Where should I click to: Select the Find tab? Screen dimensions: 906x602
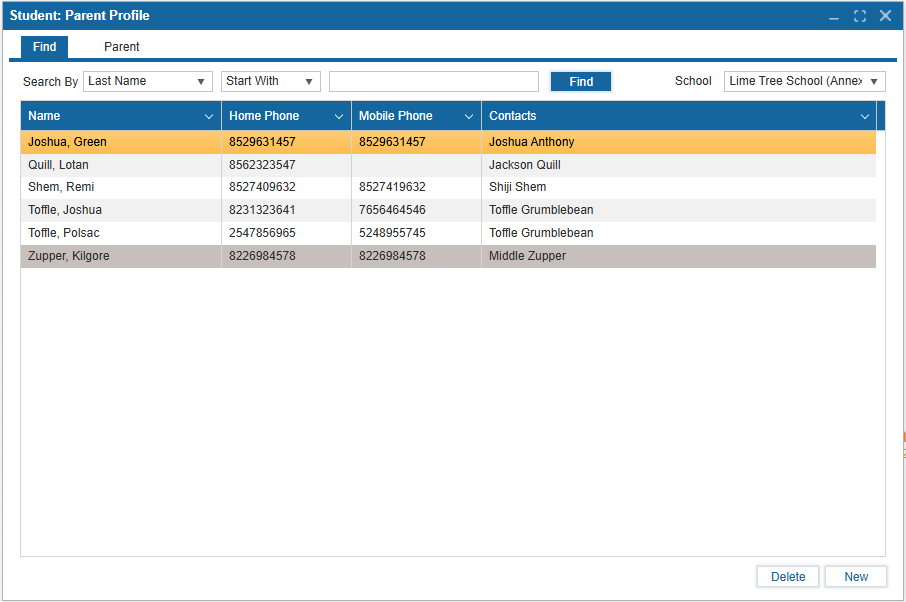45,47
